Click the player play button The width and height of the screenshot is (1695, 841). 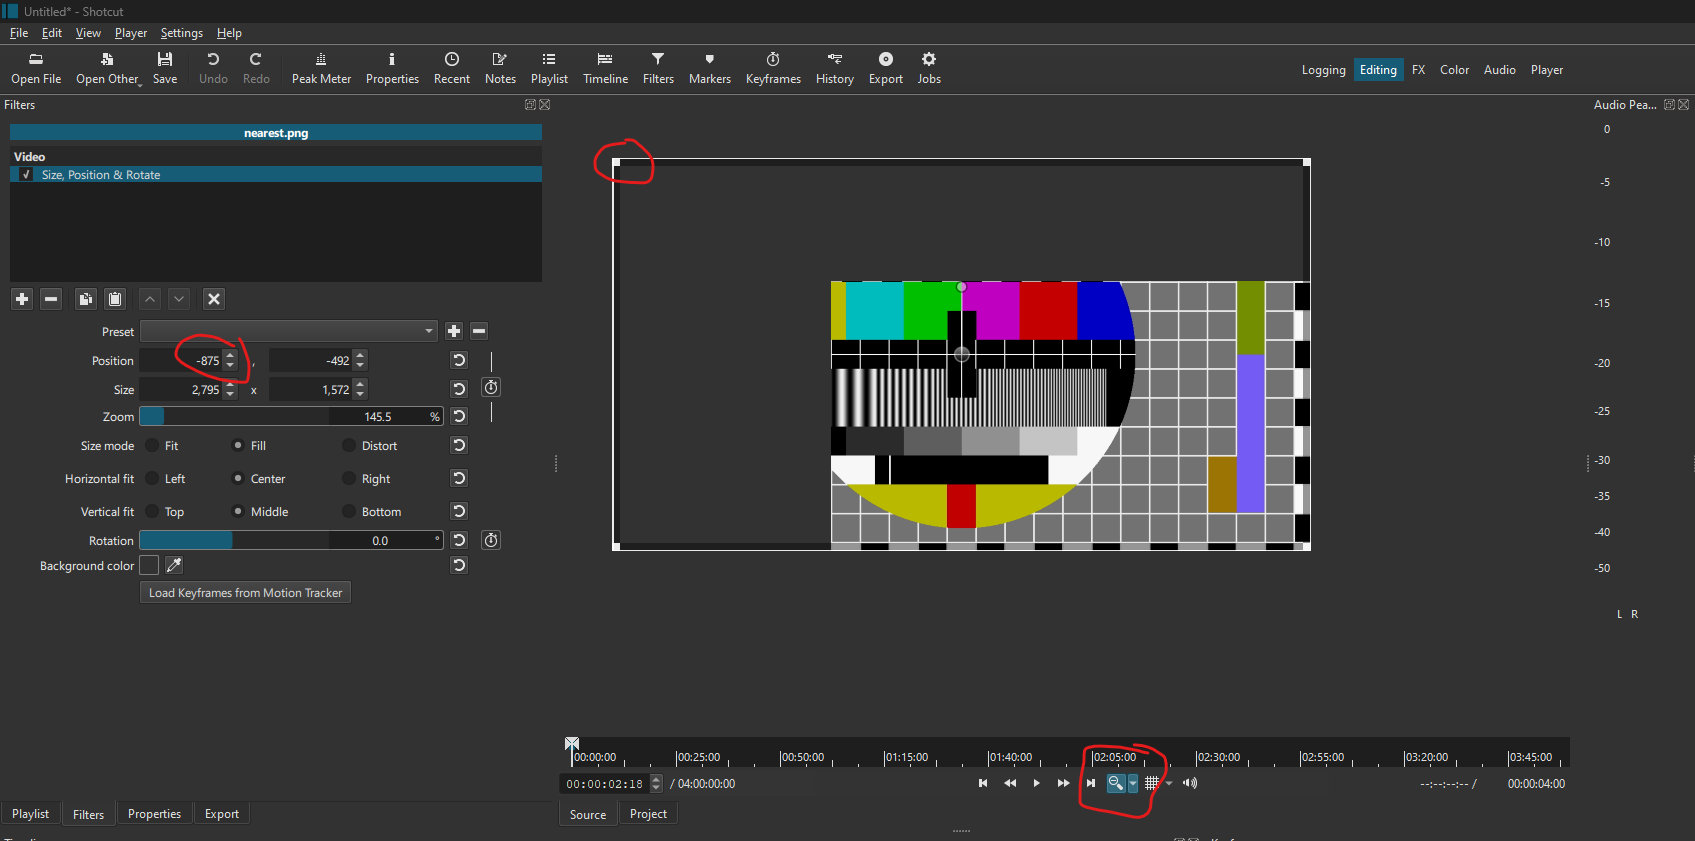click(1036, 783)
